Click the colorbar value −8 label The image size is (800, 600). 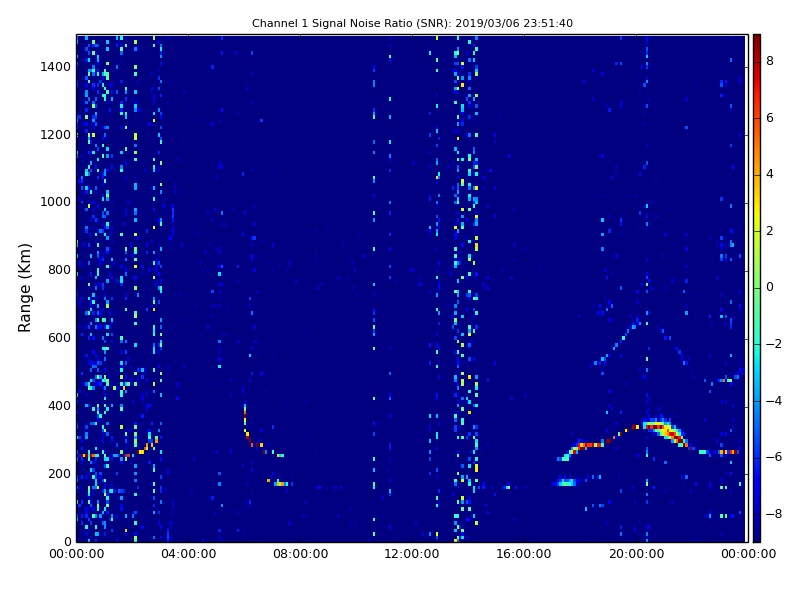pyautogui.click(x=774, y=514)
